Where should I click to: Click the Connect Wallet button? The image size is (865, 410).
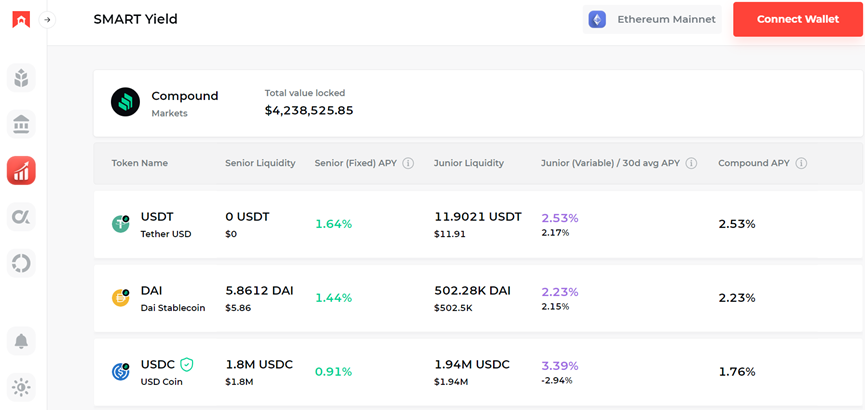[797, 19]
